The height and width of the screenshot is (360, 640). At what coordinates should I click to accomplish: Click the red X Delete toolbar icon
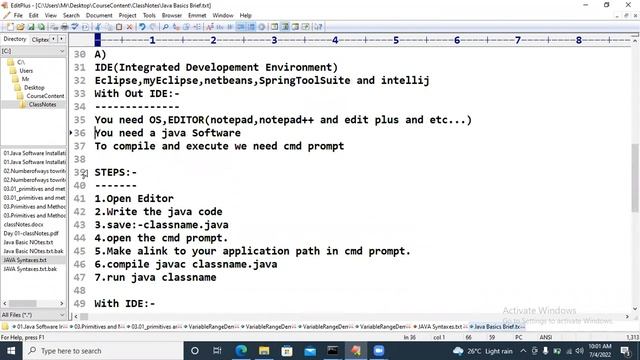point(129,27)
